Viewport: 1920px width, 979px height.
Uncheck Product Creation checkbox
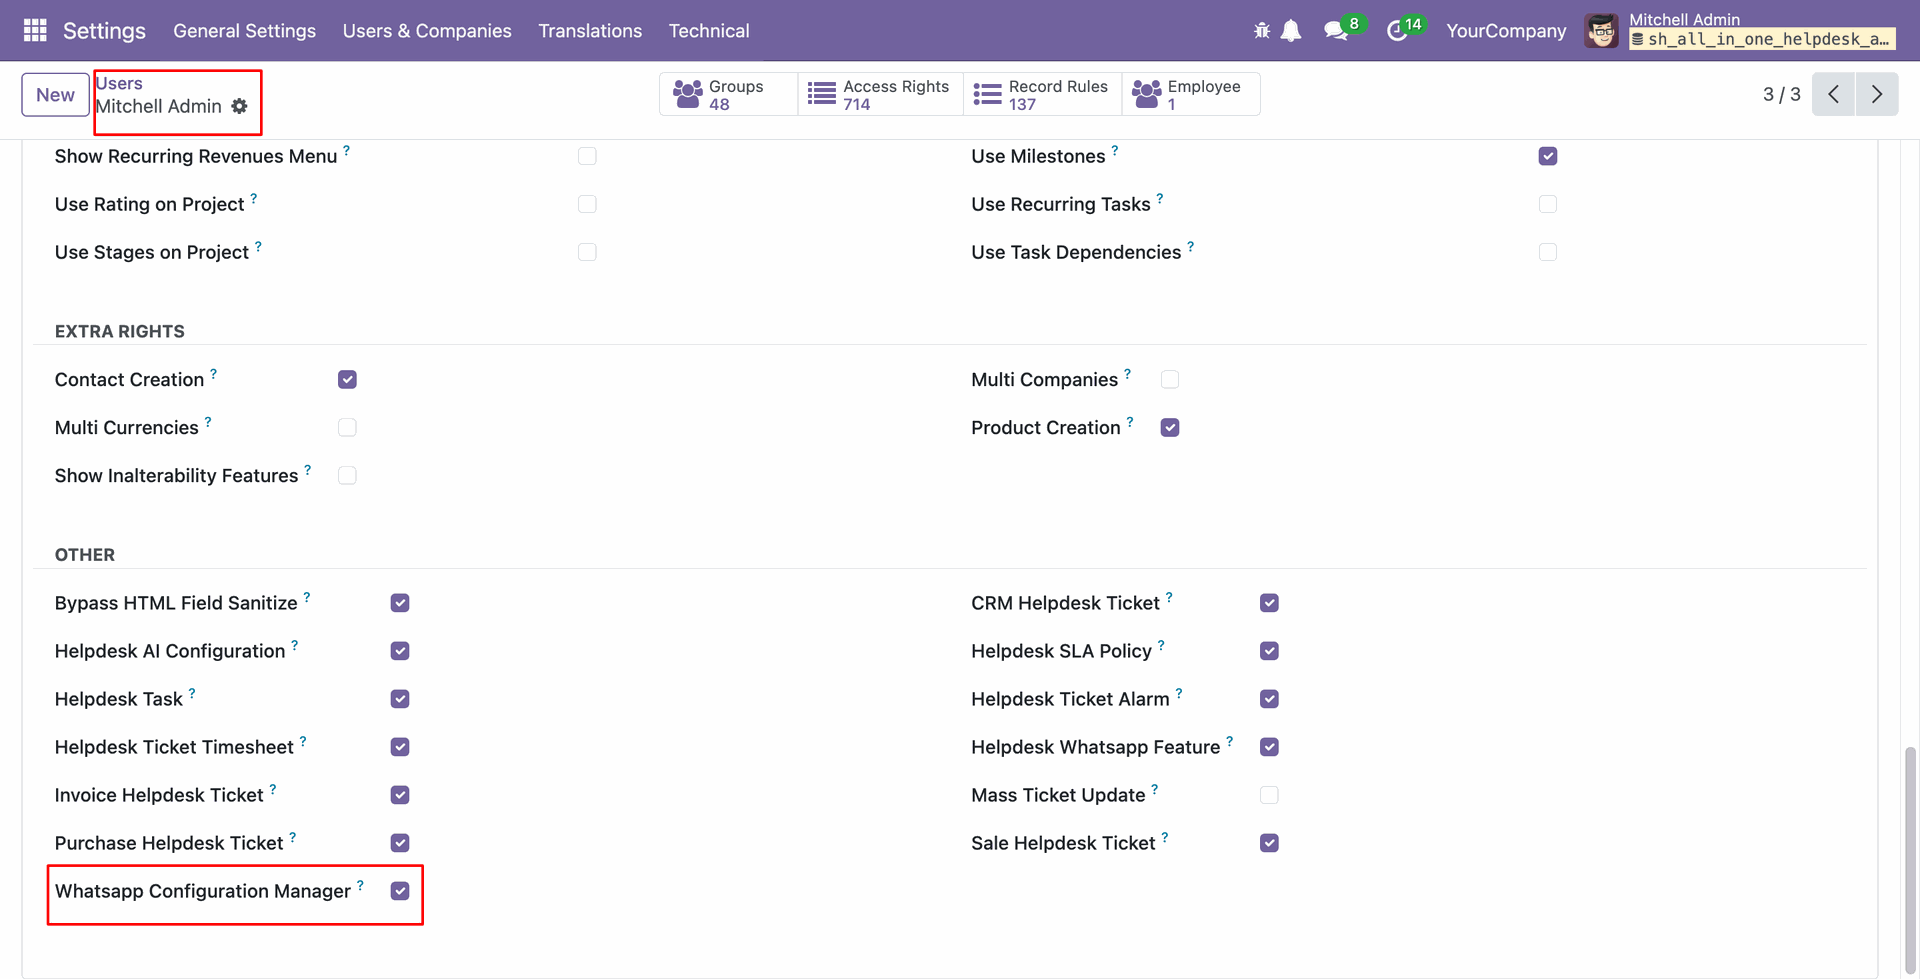[1170, 427]
